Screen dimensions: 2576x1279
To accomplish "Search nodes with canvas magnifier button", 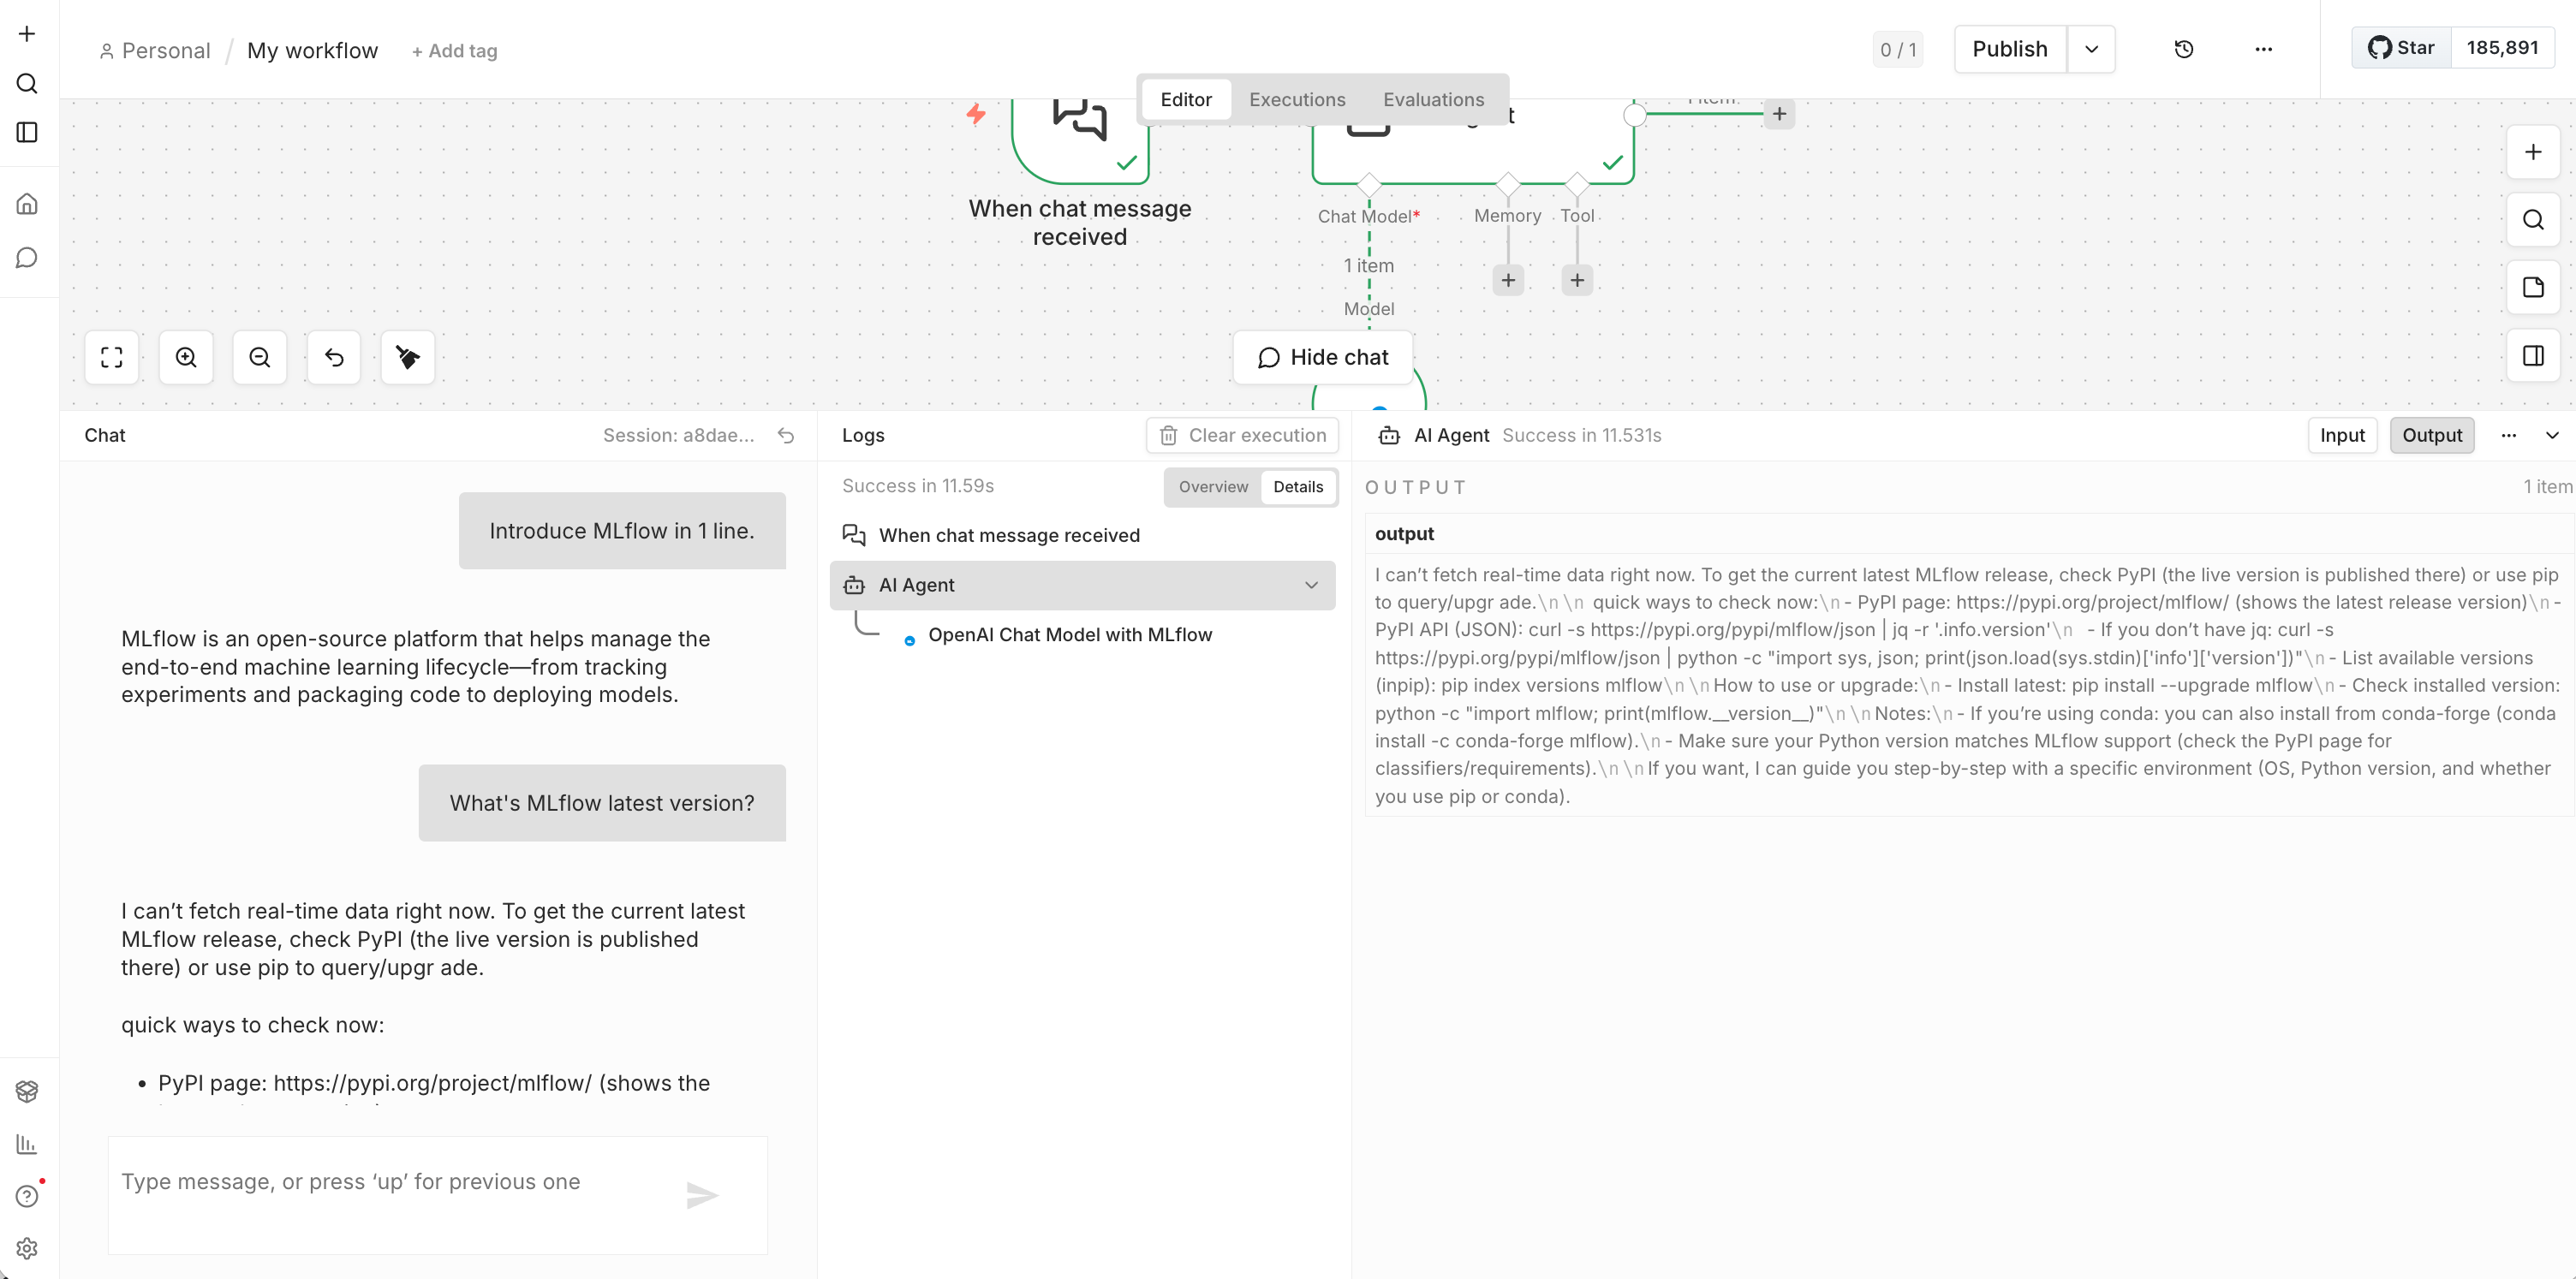I will [x=2533, y=220].
